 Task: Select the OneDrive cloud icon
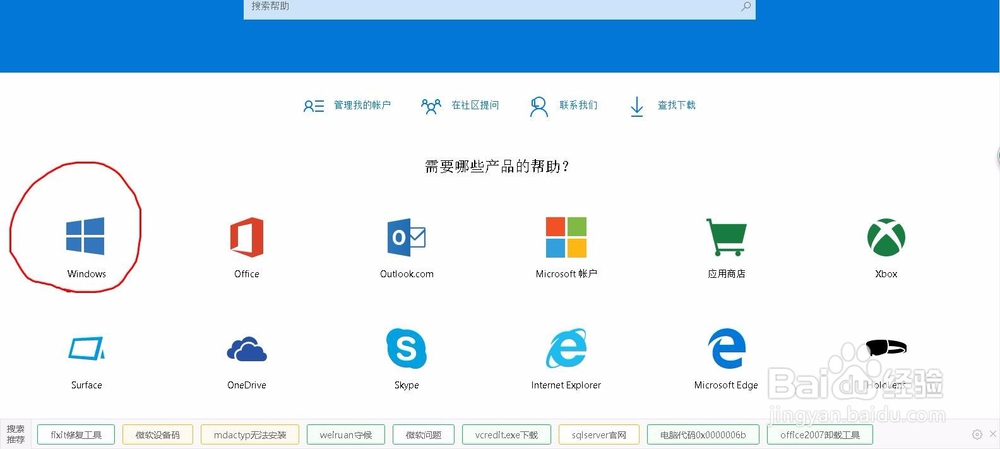point(247,350)
